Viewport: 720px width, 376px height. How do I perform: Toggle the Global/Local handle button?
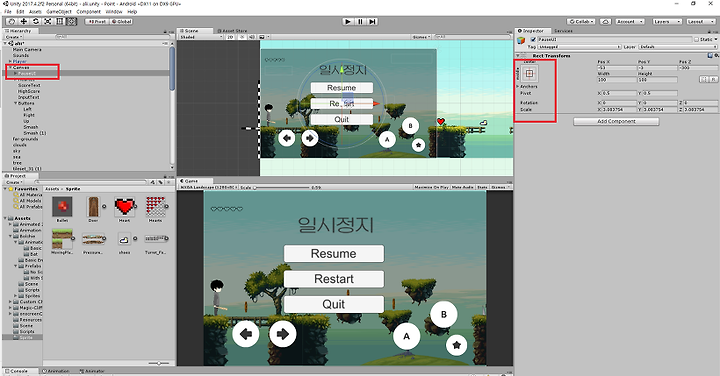[x=122, y=22]
